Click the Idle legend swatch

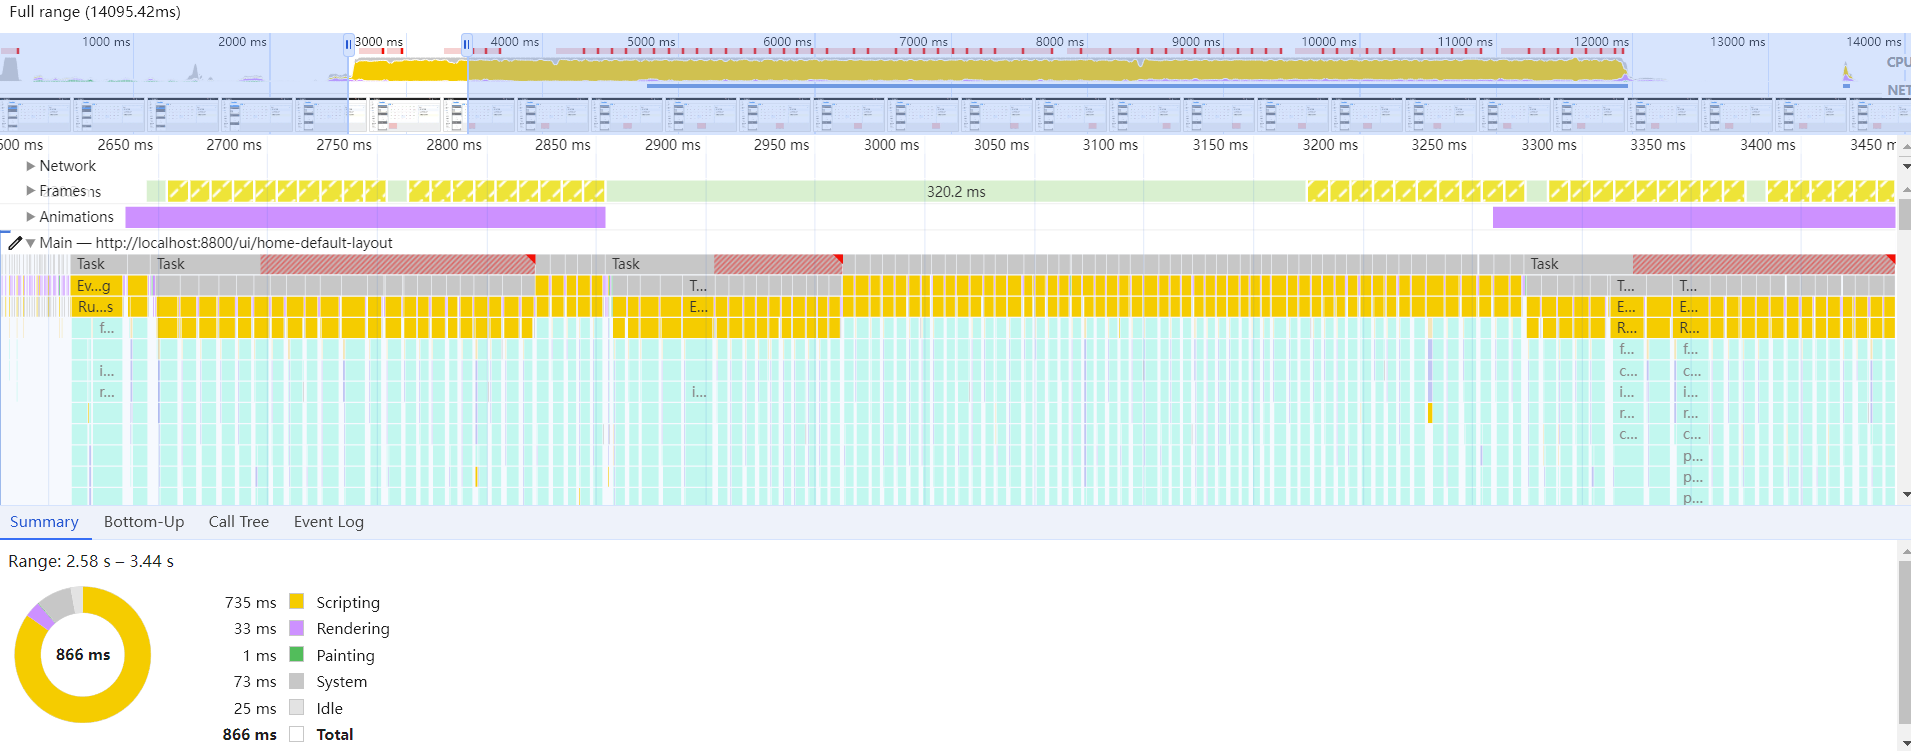tap(297, 707)
